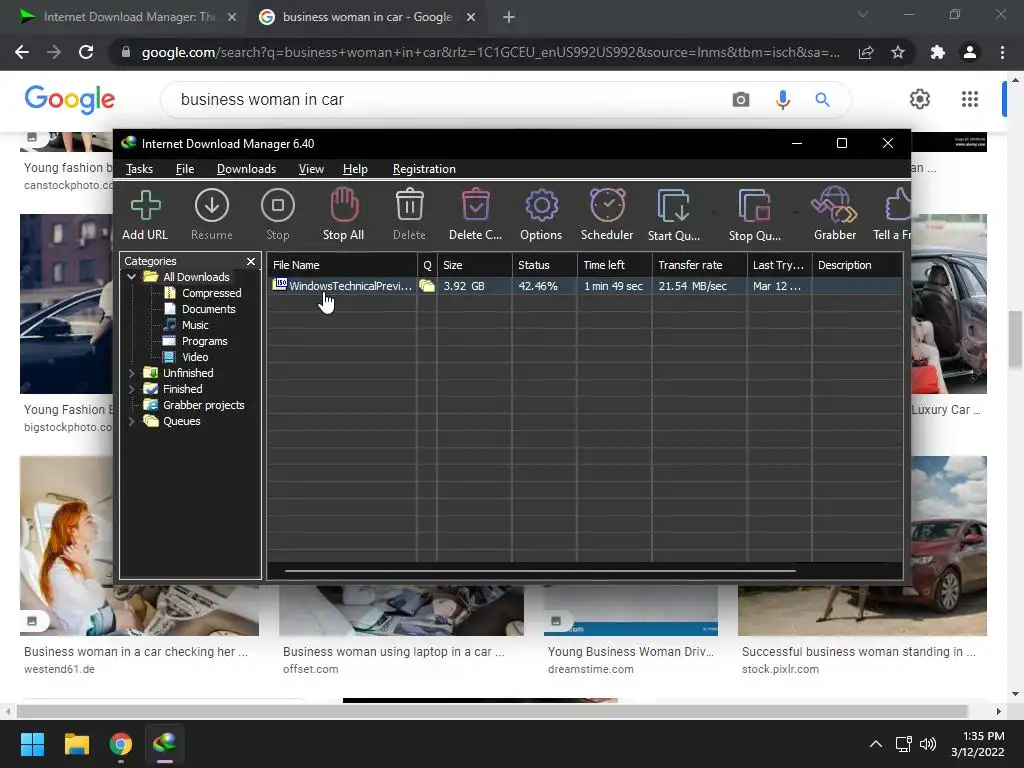This screenshot has width=1024, height=768.
Task: Open the Help menu
Action: coord(355,169)
